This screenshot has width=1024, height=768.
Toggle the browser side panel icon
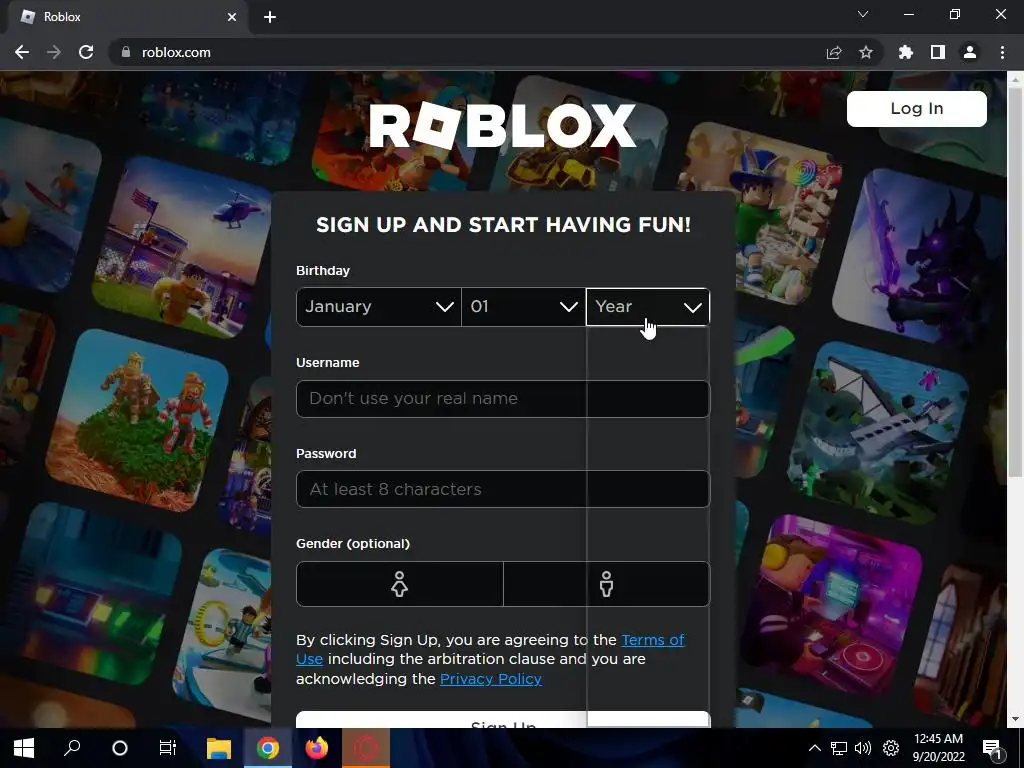click(938, 52)
